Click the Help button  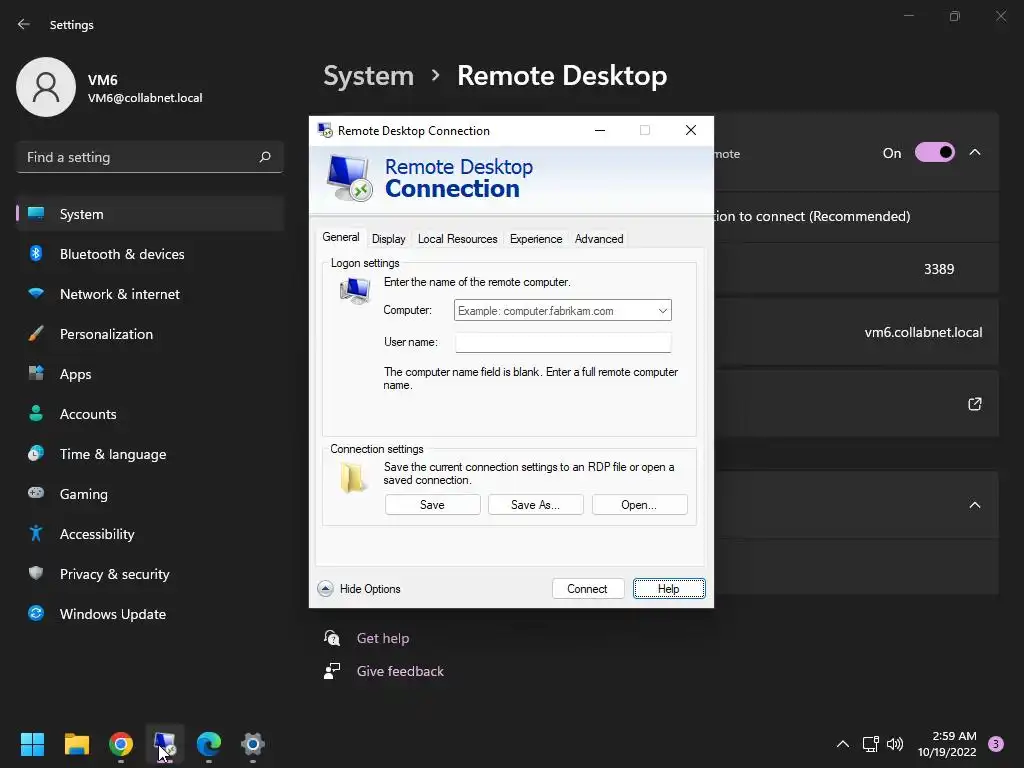669,589
